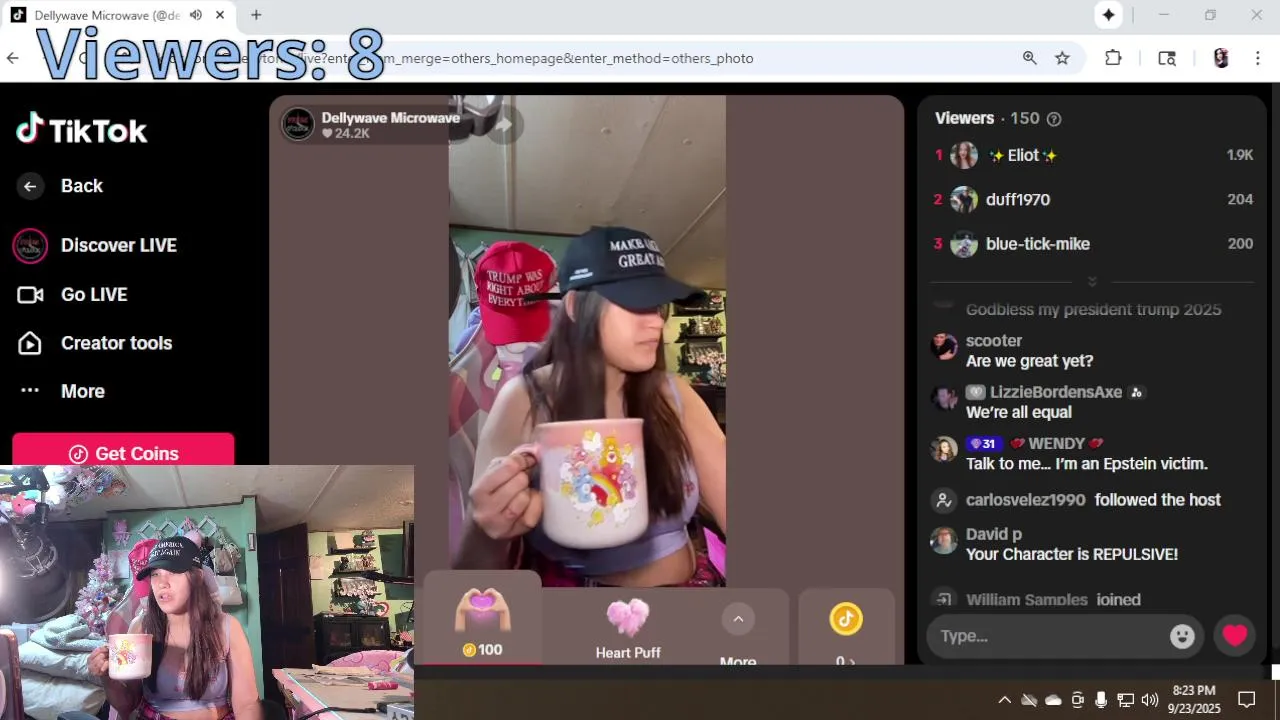Open the chat emoji picker

(1182, 636)
